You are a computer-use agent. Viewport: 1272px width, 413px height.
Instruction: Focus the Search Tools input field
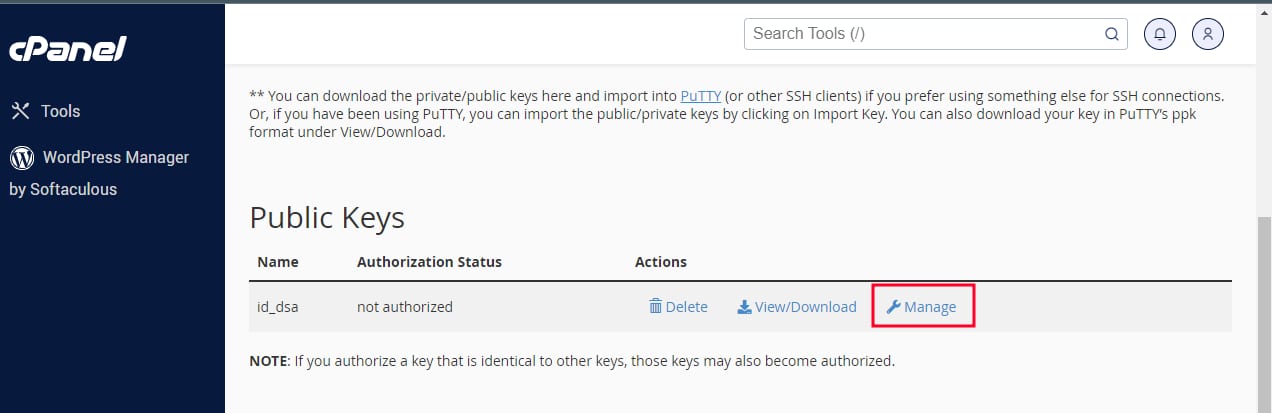point(935,34)
